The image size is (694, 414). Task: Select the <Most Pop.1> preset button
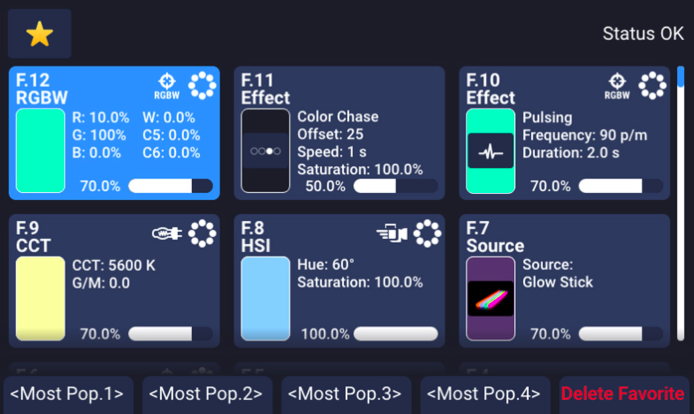pos(69,394)
